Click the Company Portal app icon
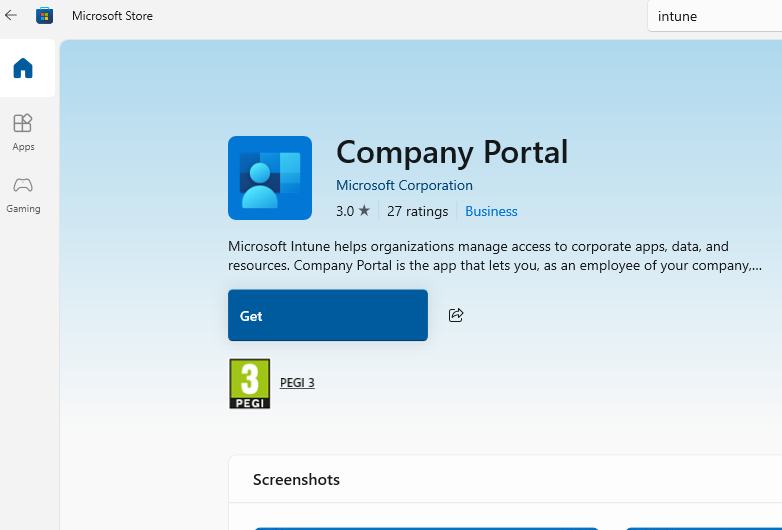The width and height of the screenshot is (782, 530). pyautogui.click(x=270, y=178)
